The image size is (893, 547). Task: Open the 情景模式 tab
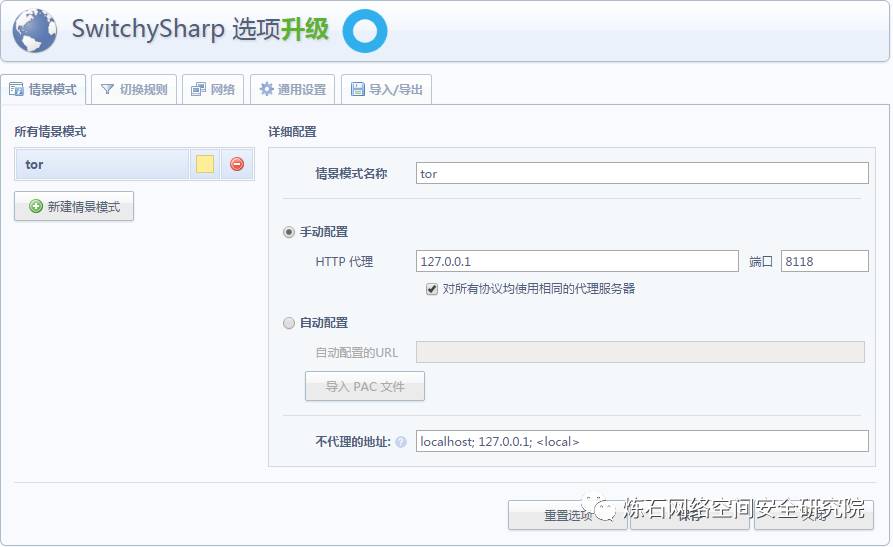click(43, 89)
